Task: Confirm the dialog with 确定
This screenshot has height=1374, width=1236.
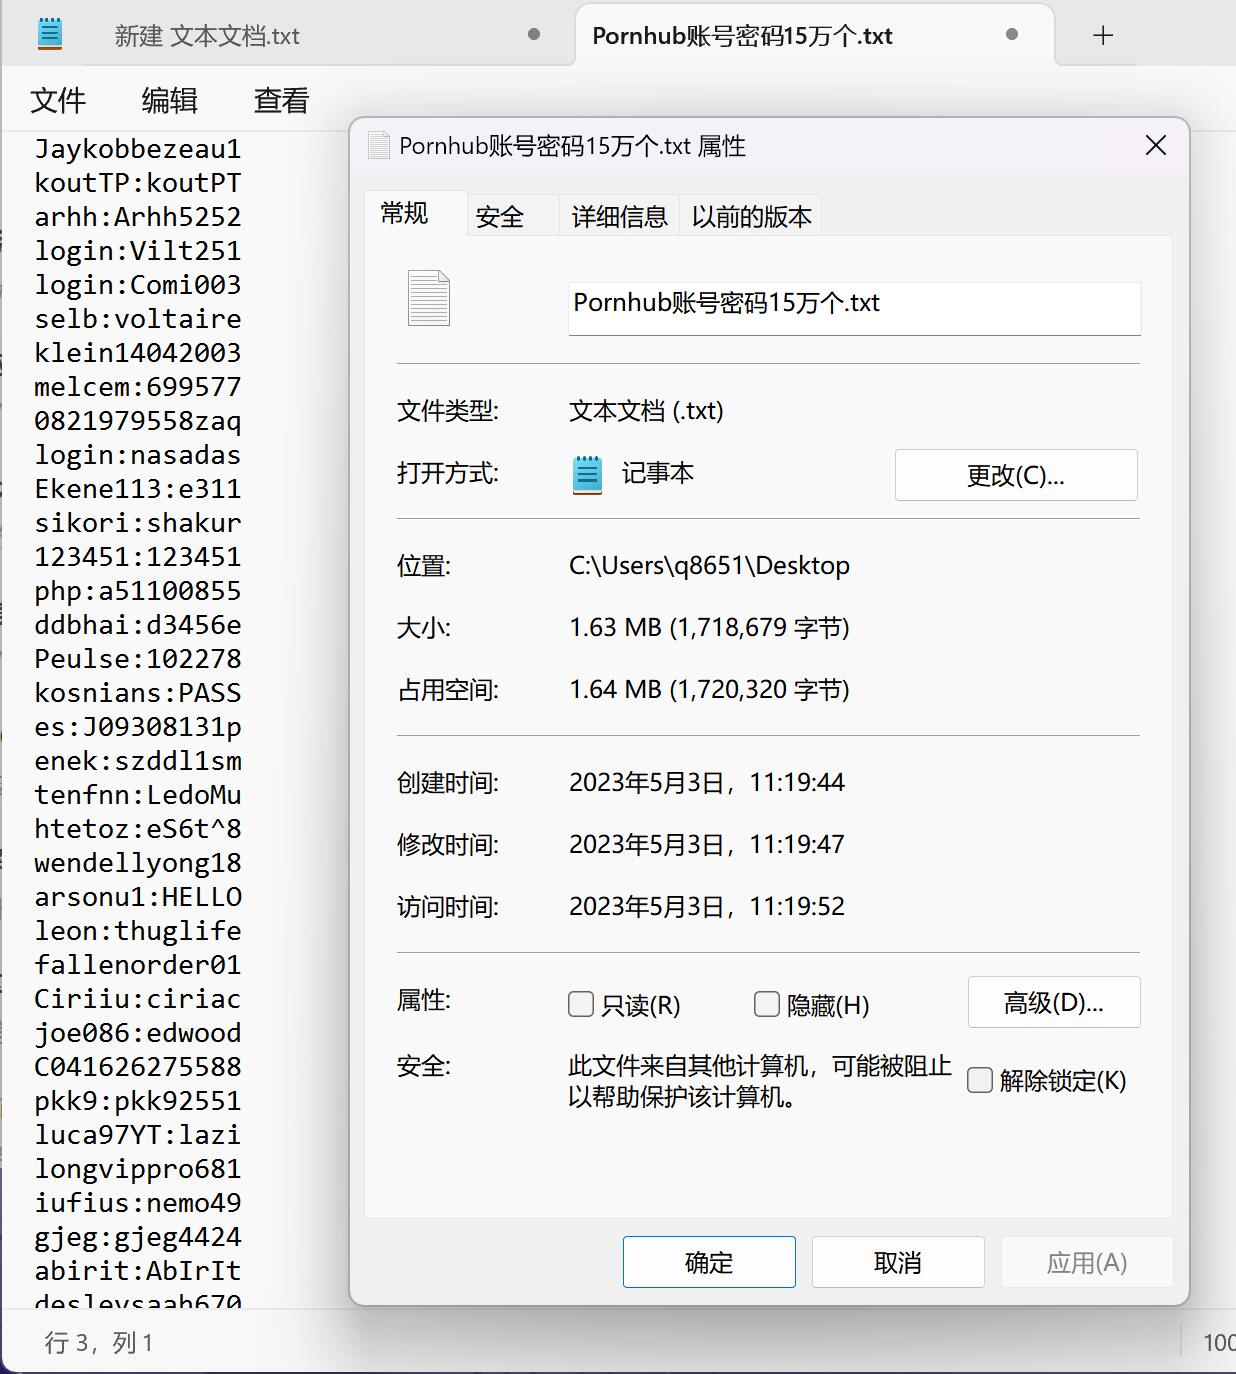Action: pos(709,1262)
